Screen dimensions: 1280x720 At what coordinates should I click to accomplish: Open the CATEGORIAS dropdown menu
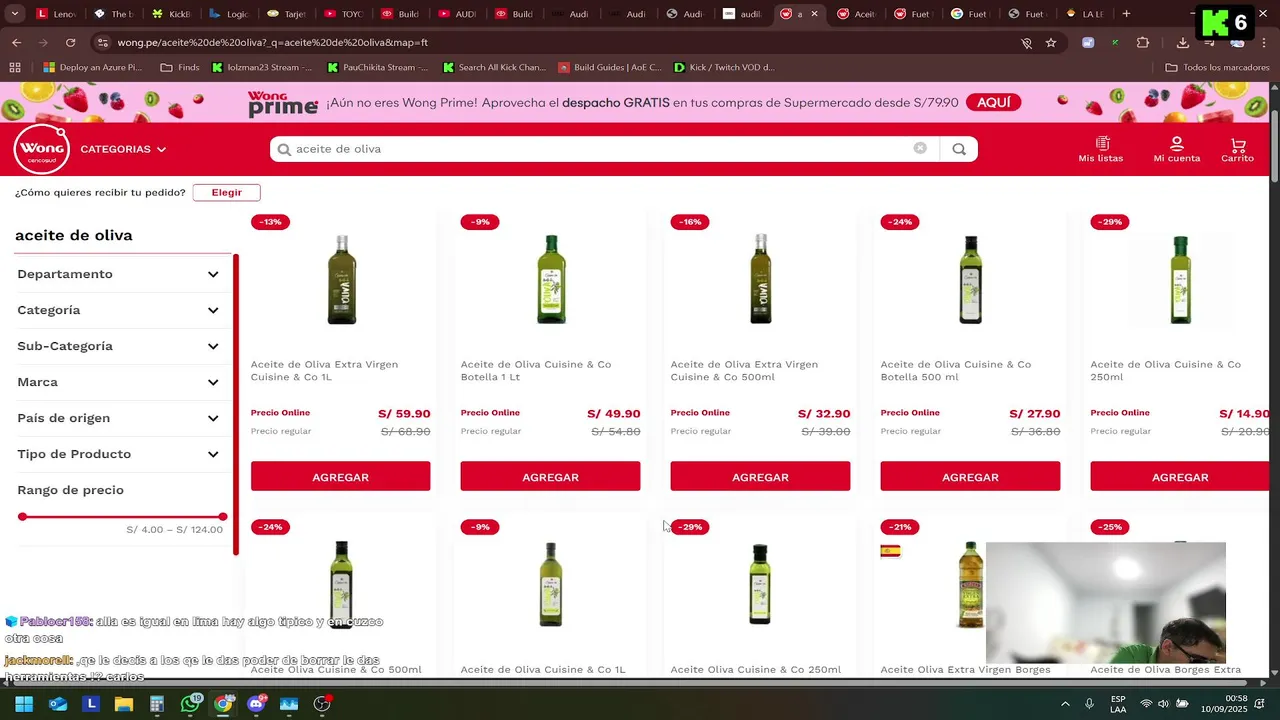click(x=123, y=149)
